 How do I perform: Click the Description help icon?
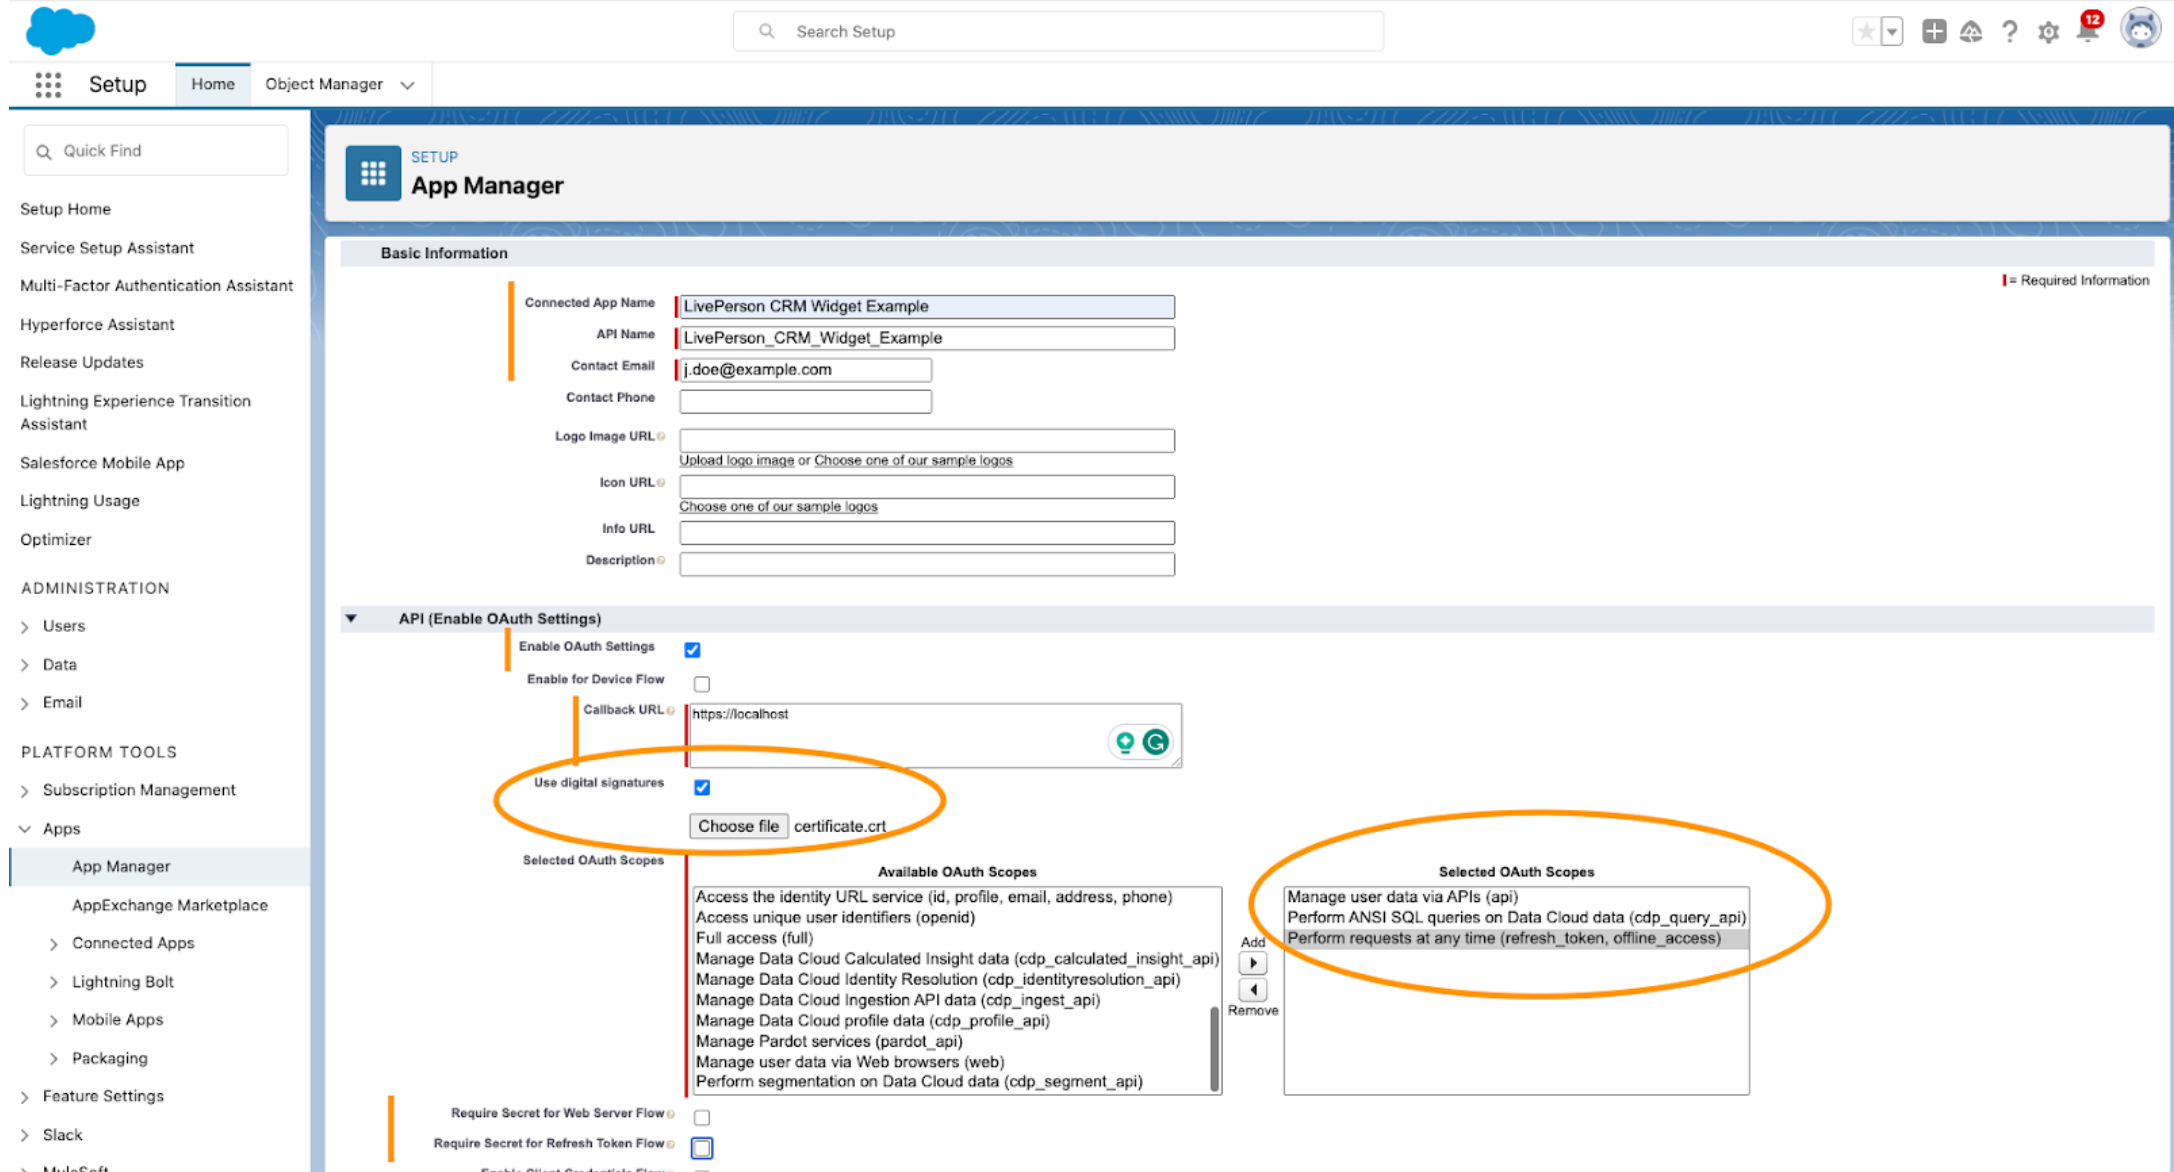pyautogui.click(x=661, y=561)
